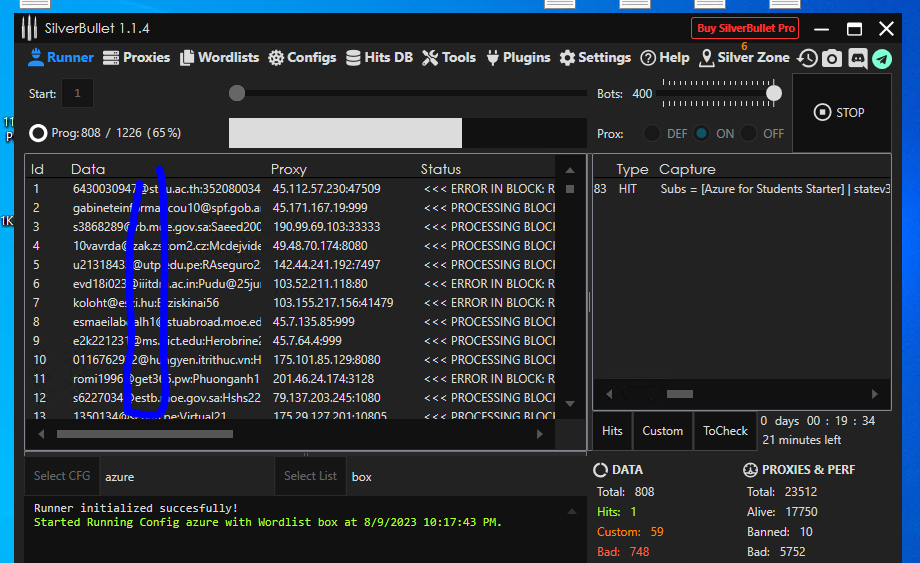Viewport: 920px width, 563px height.
Task: Click proxy 103.155.217.156:41479 cell
Action: (333, 303)
